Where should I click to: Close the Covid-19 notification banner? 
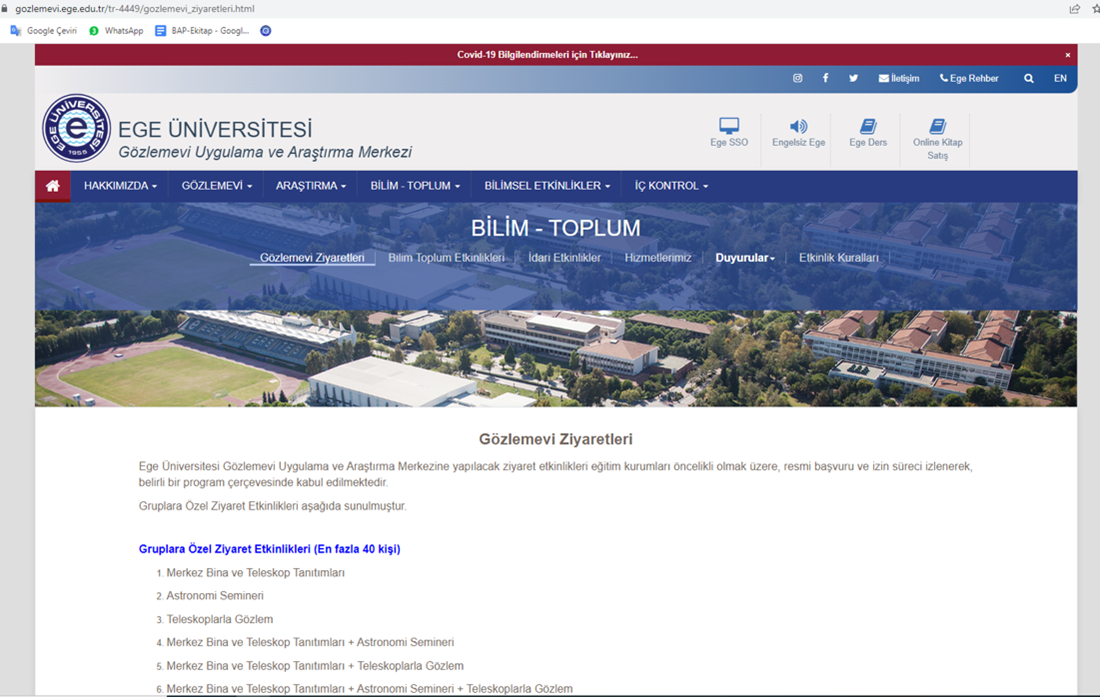(1067, 55)
